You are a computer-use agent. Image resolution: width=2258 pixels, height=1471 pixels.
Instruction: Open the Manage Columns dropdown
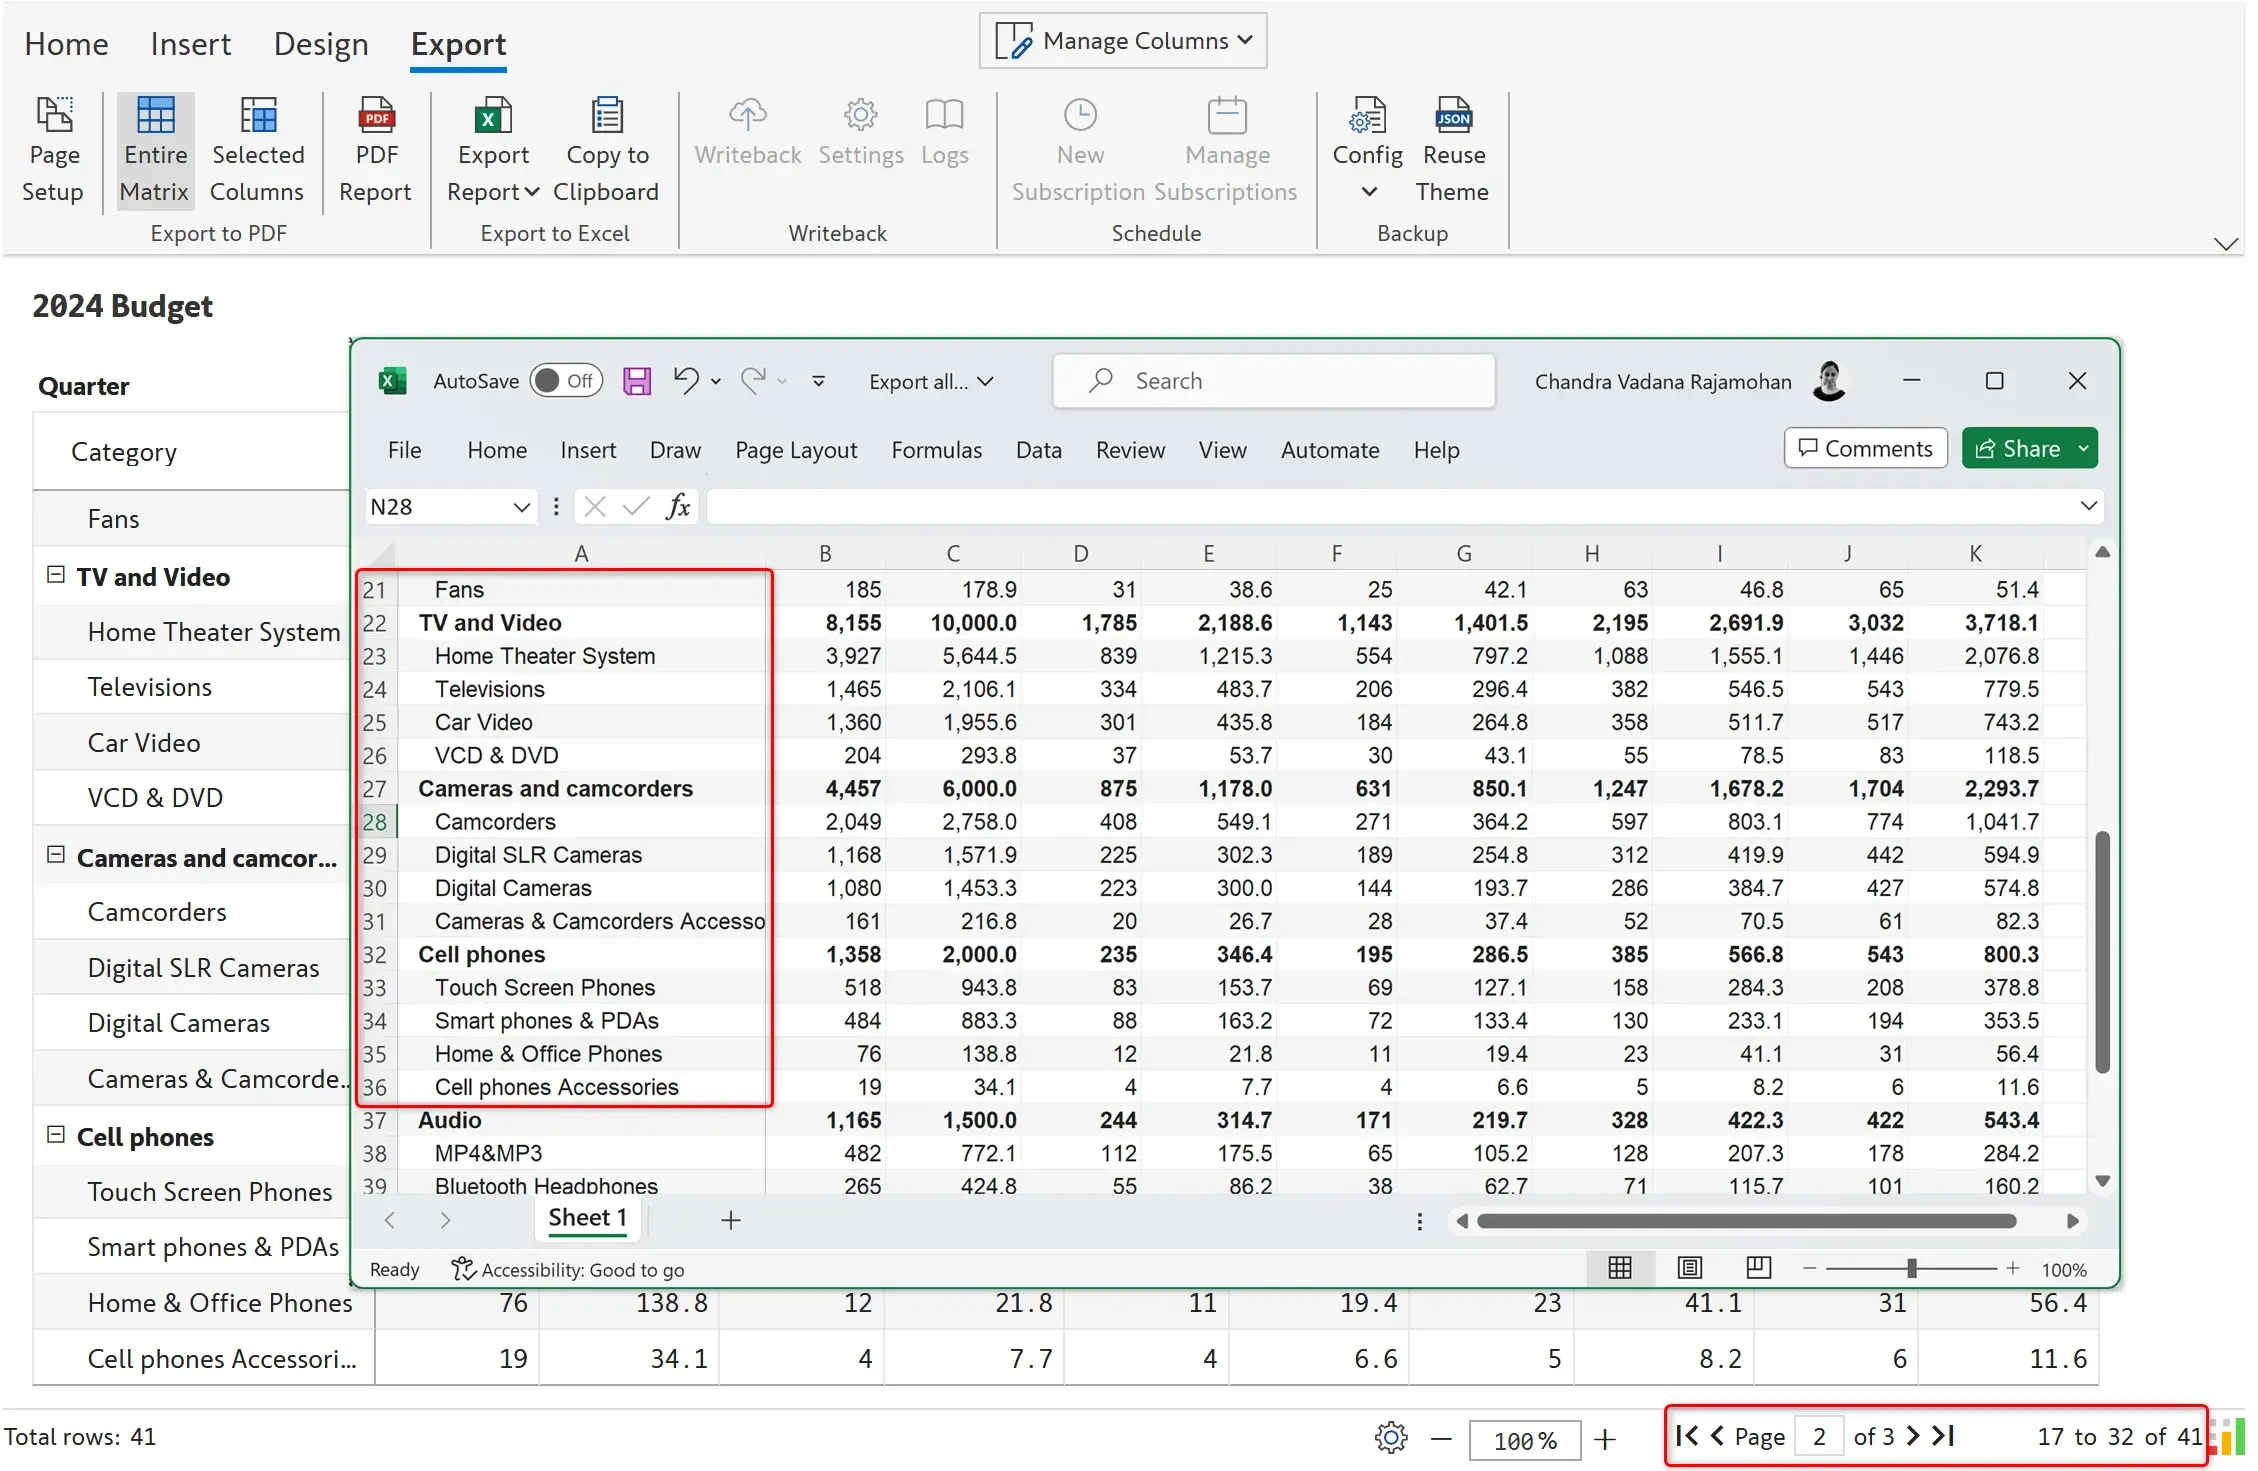click(1122, 40)
